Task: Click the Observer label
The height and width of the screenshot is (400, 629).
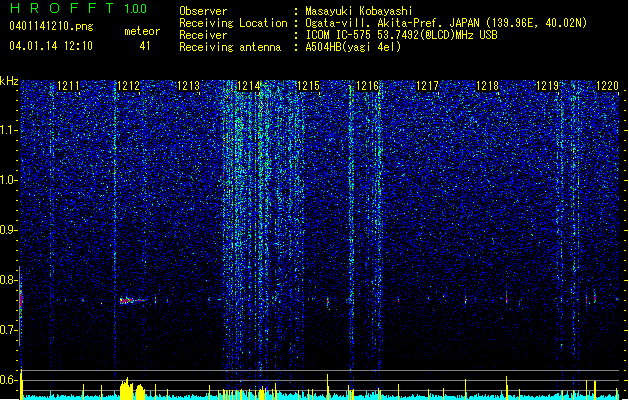Action: 203,11
